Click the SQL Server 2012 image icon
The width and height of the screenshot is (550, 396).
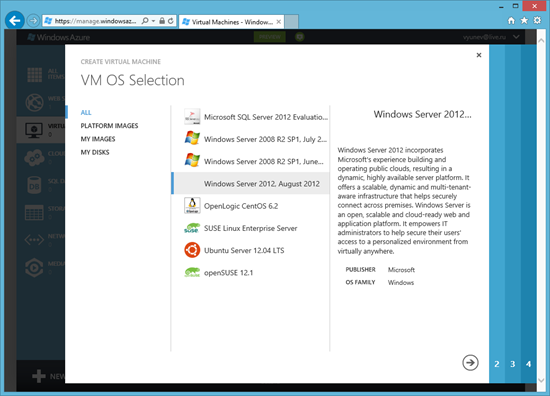[192, 117]
